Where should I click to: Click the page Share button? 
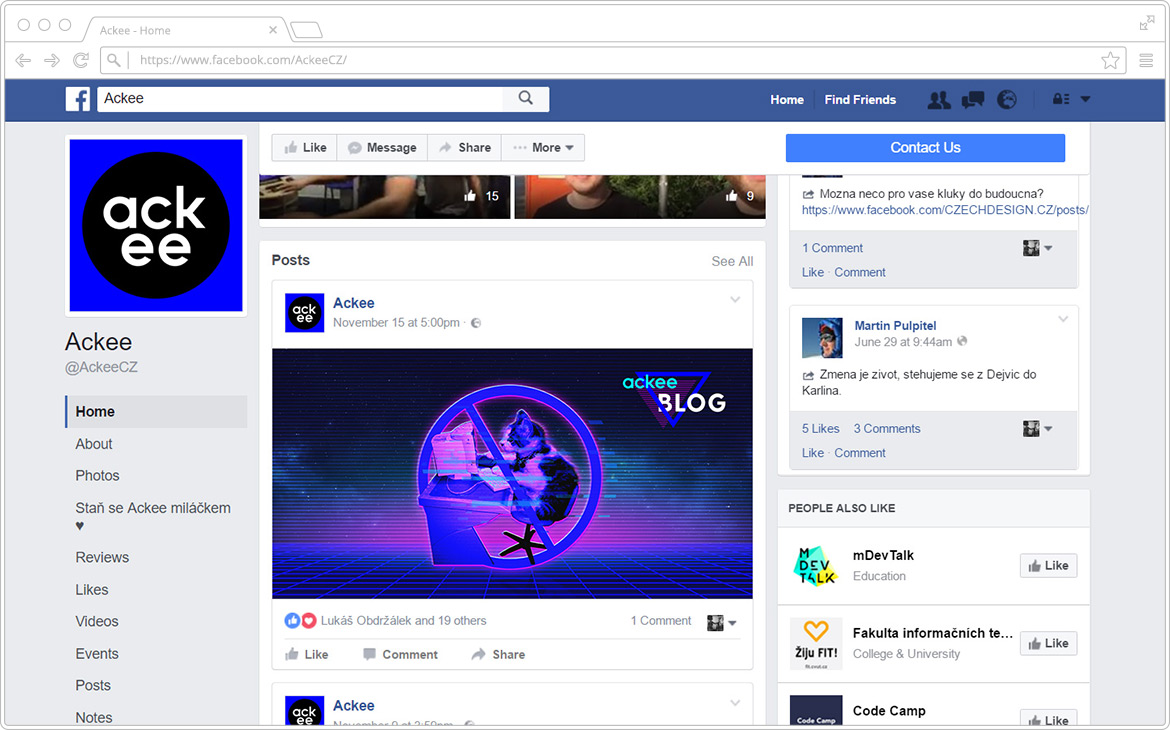click(x=464, y=147)
